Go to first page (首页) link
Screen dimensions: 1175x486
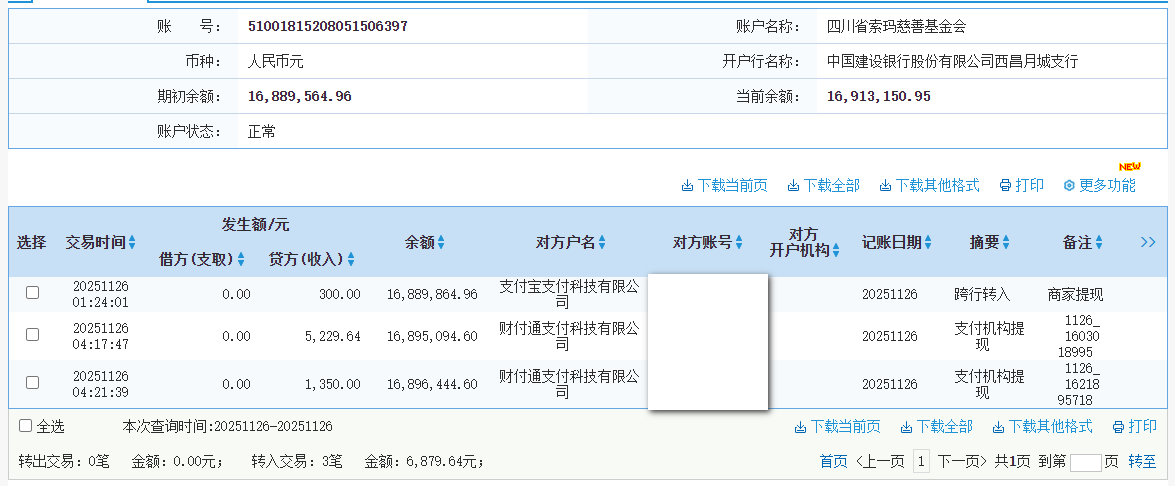[833, 461]
